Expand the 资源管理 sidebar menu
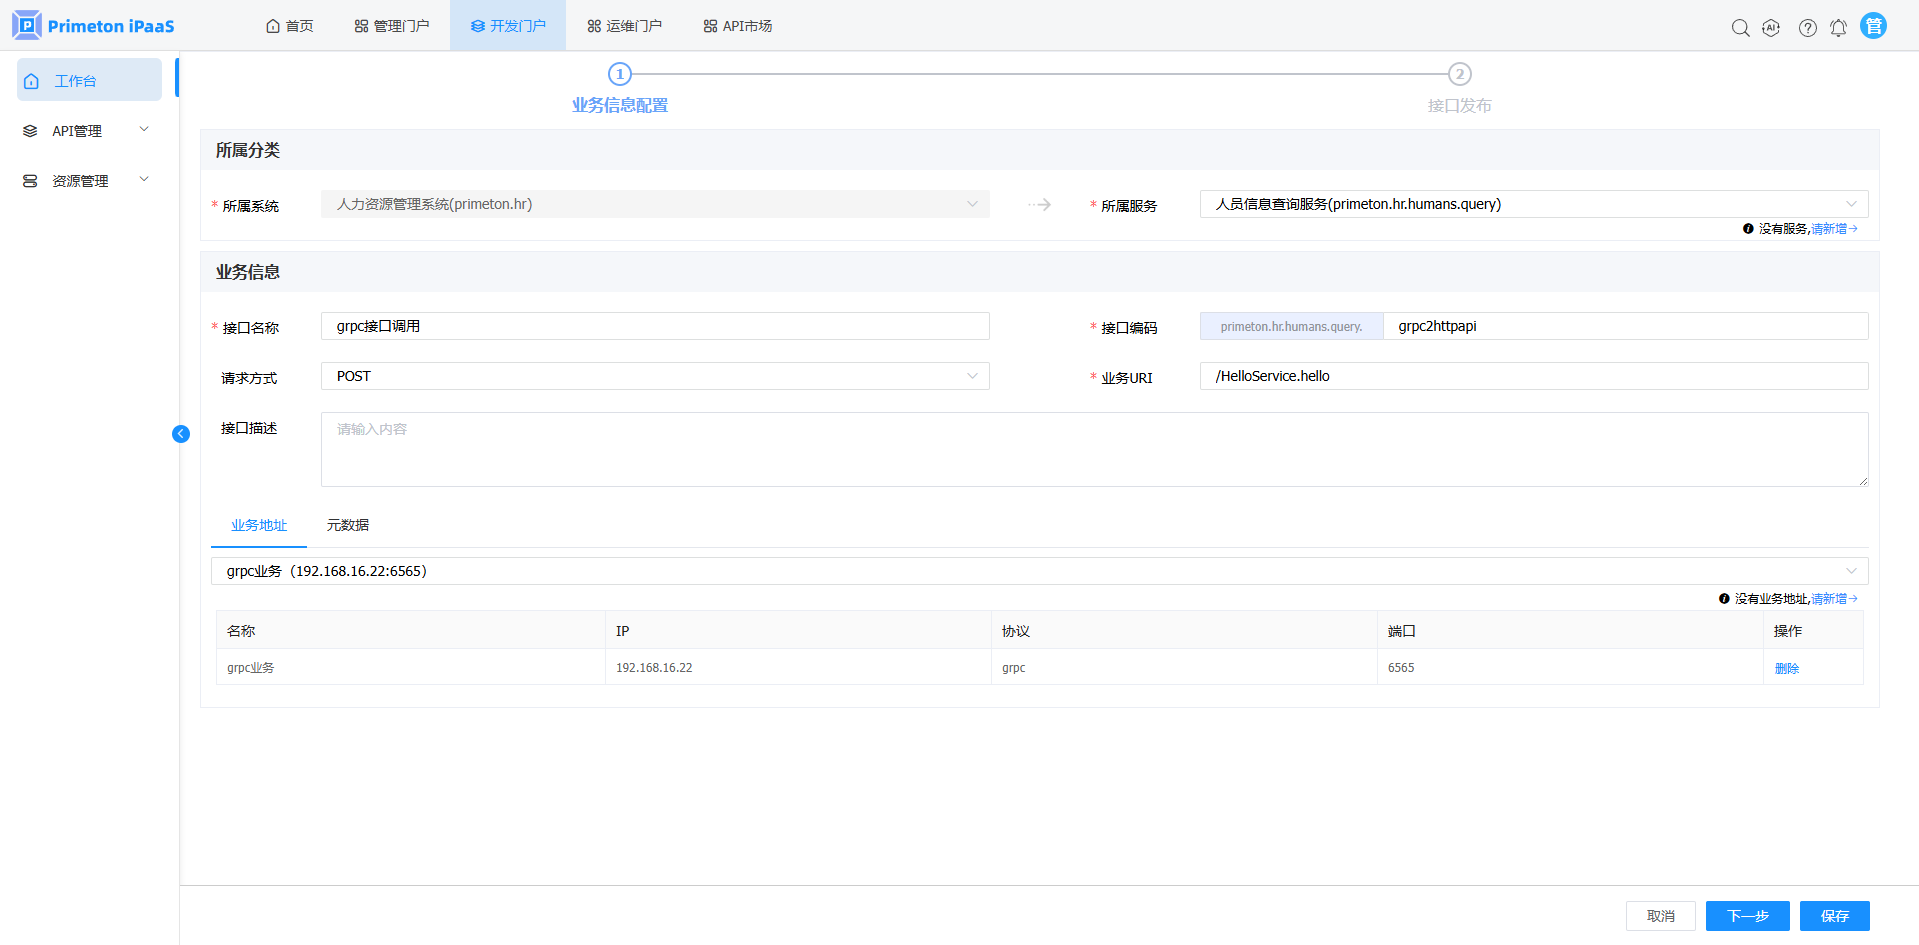Image resolution: width=1919 pixels, height=945 pixels. 88,181
